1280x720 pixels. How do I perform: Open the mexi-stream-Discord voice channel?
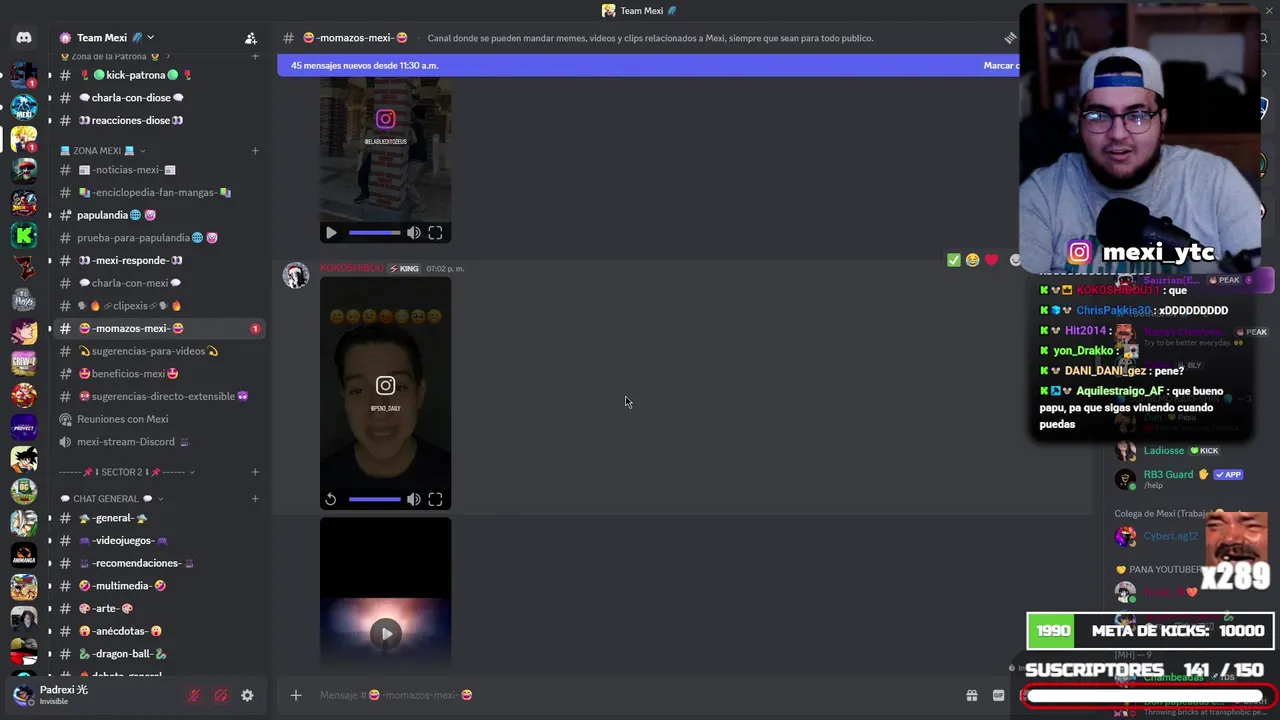126,441
